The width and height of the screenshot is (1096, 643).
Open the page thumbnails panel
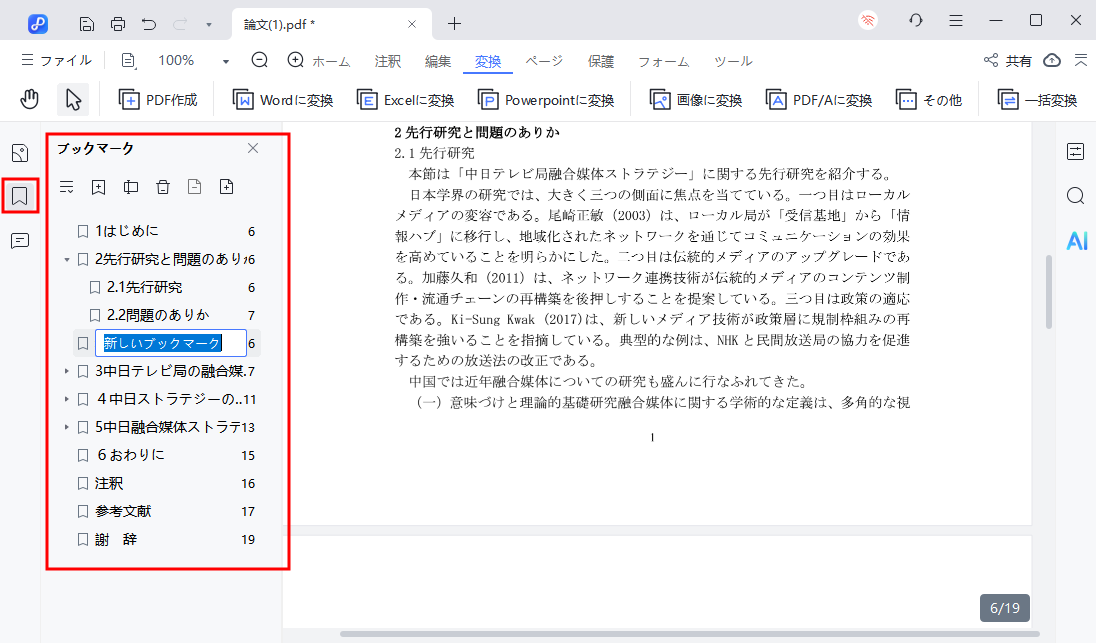pyautogui.click(x=21, y=154)
